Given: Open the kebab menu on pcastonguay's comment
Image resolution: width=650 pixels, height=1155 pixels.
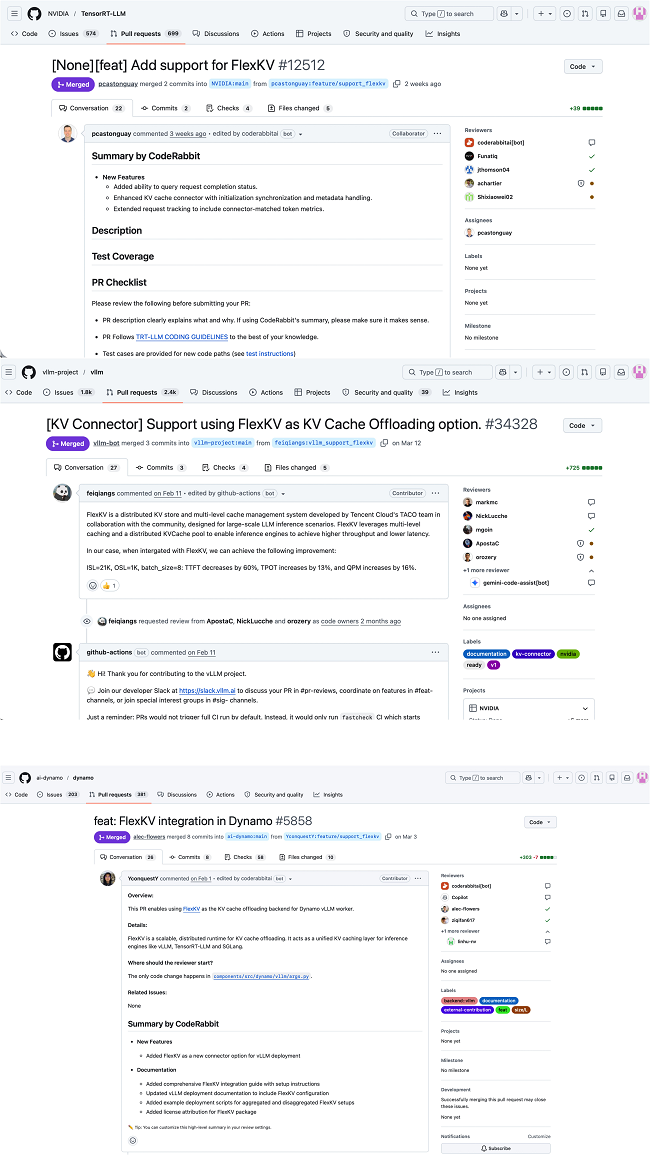Looking at the screenshot, I should click(437, 134).
